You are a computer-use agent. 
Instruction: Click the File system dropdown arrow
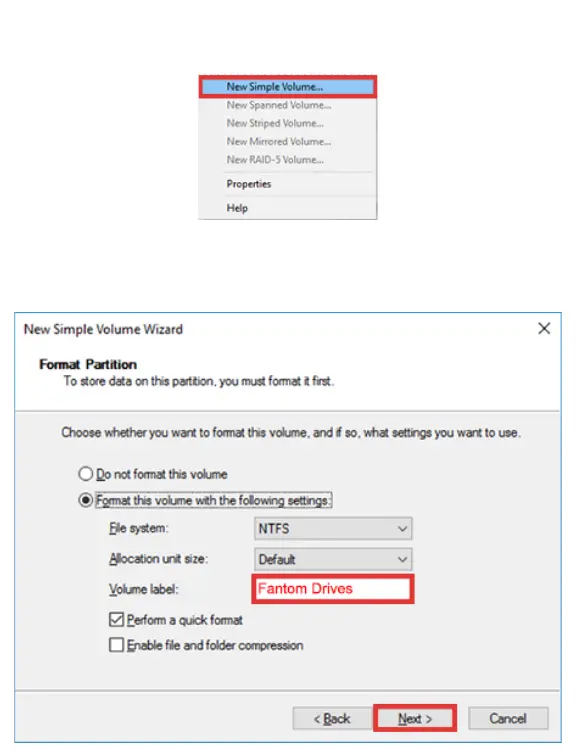[402, 529]
